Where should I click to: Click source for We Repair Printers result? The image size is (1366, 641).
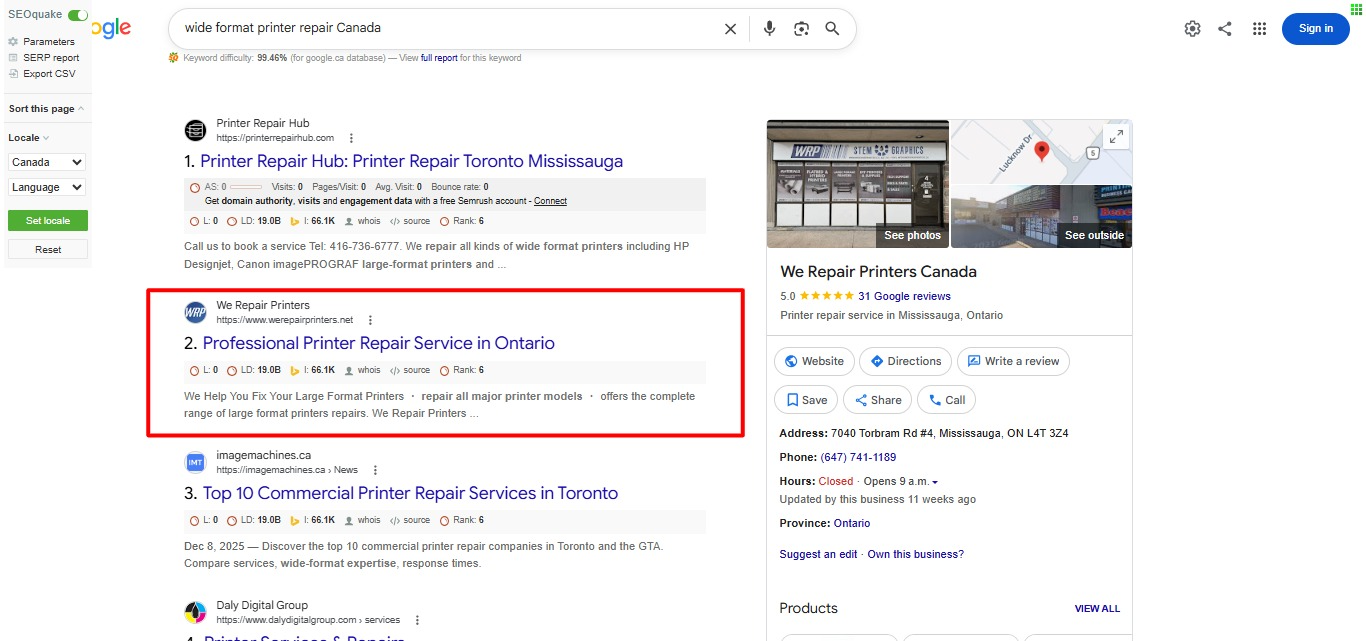click(410, 370)
